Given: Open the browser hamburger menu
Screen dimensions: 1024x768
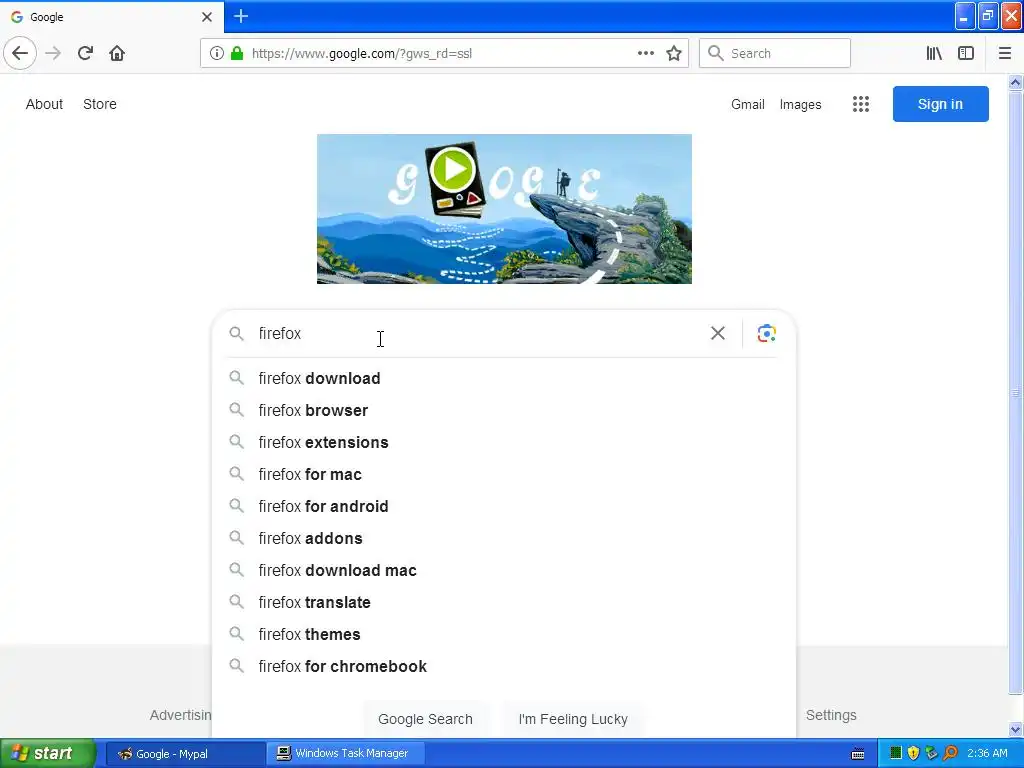Looking at the screenshot, I should 1005,53.
